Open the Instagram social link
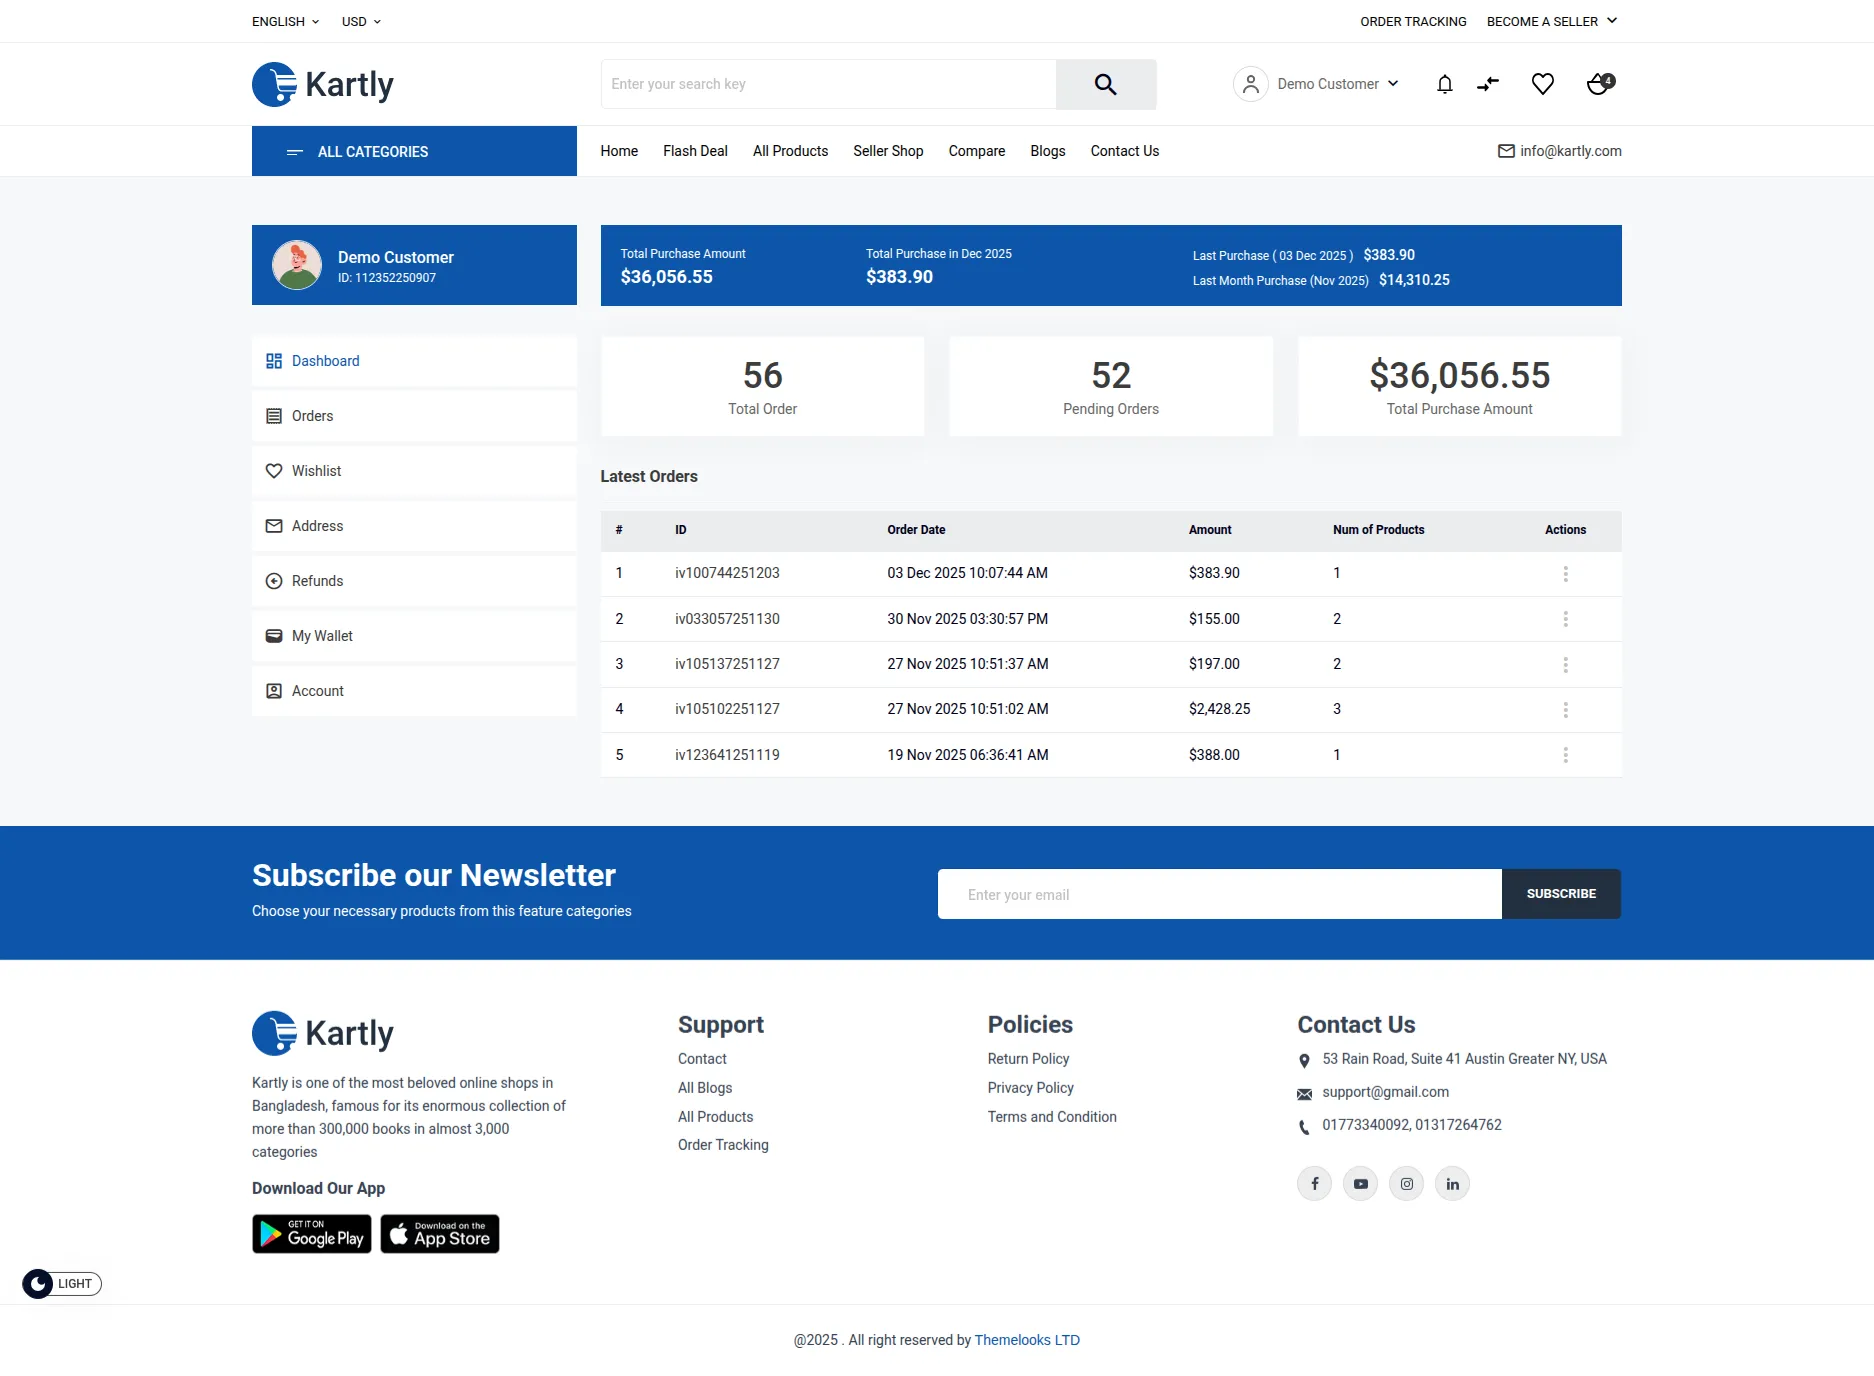 coord(1406,1184)
